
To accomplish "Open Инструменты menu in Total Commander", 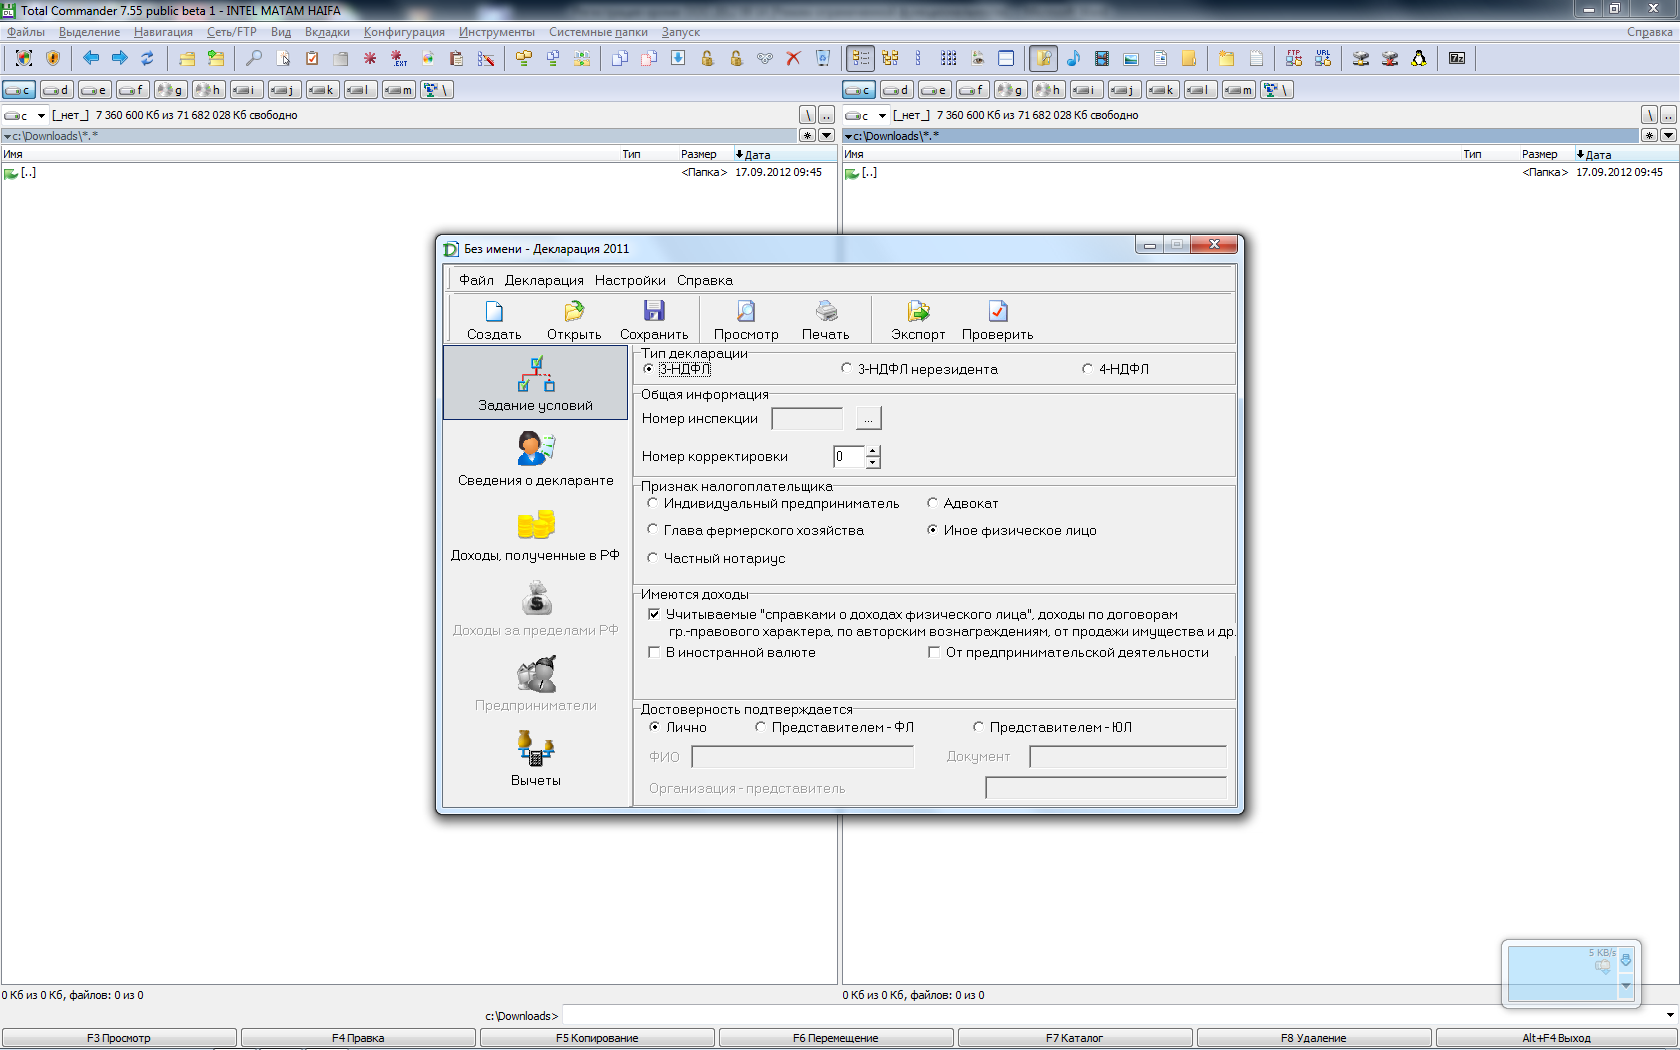I will pos(497,32).
